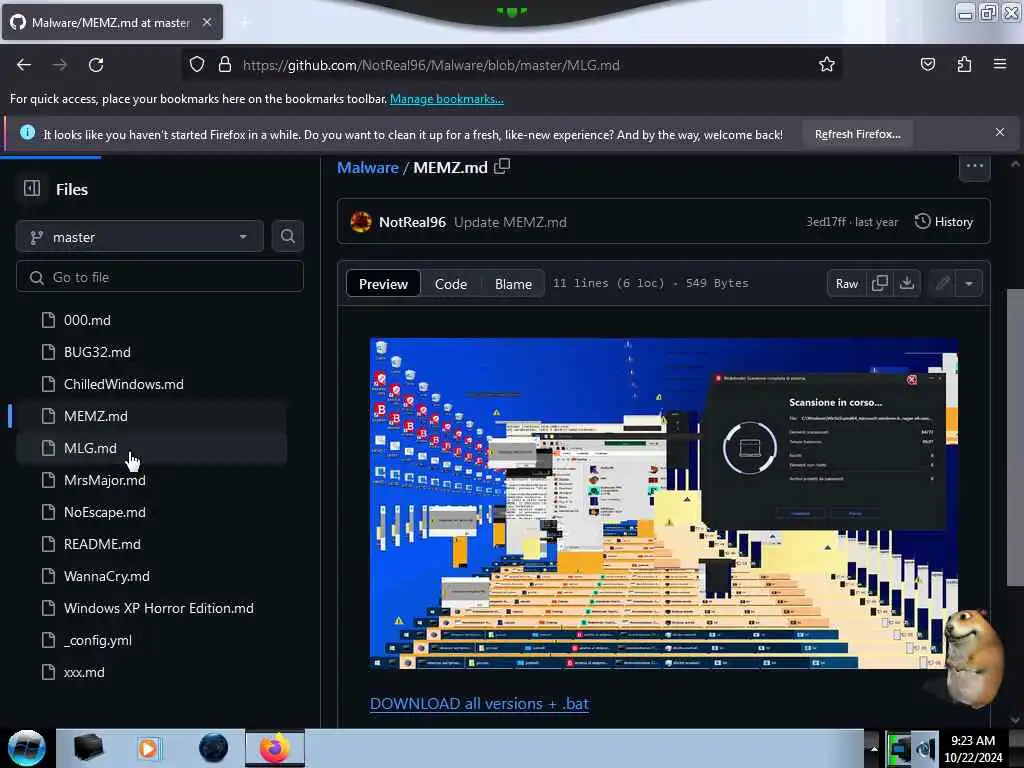Expand the edit options dropdown arrow
This screenshot has width=1024, height=768.
[x=969, y=283]
